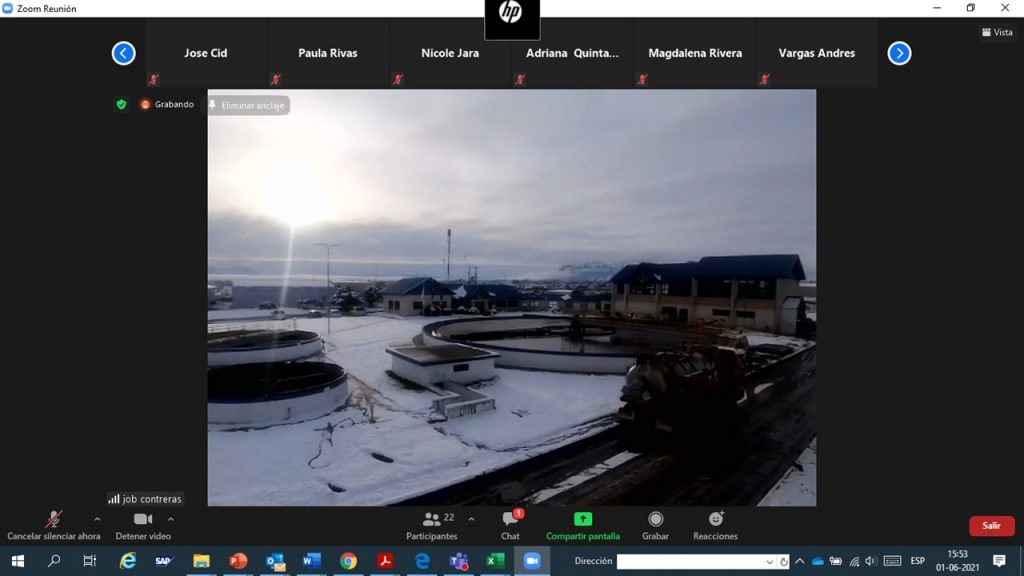Unpin video with Eliminar anclaje
The width and height of the screenshot is (1024, 576).
pos(248,105)
